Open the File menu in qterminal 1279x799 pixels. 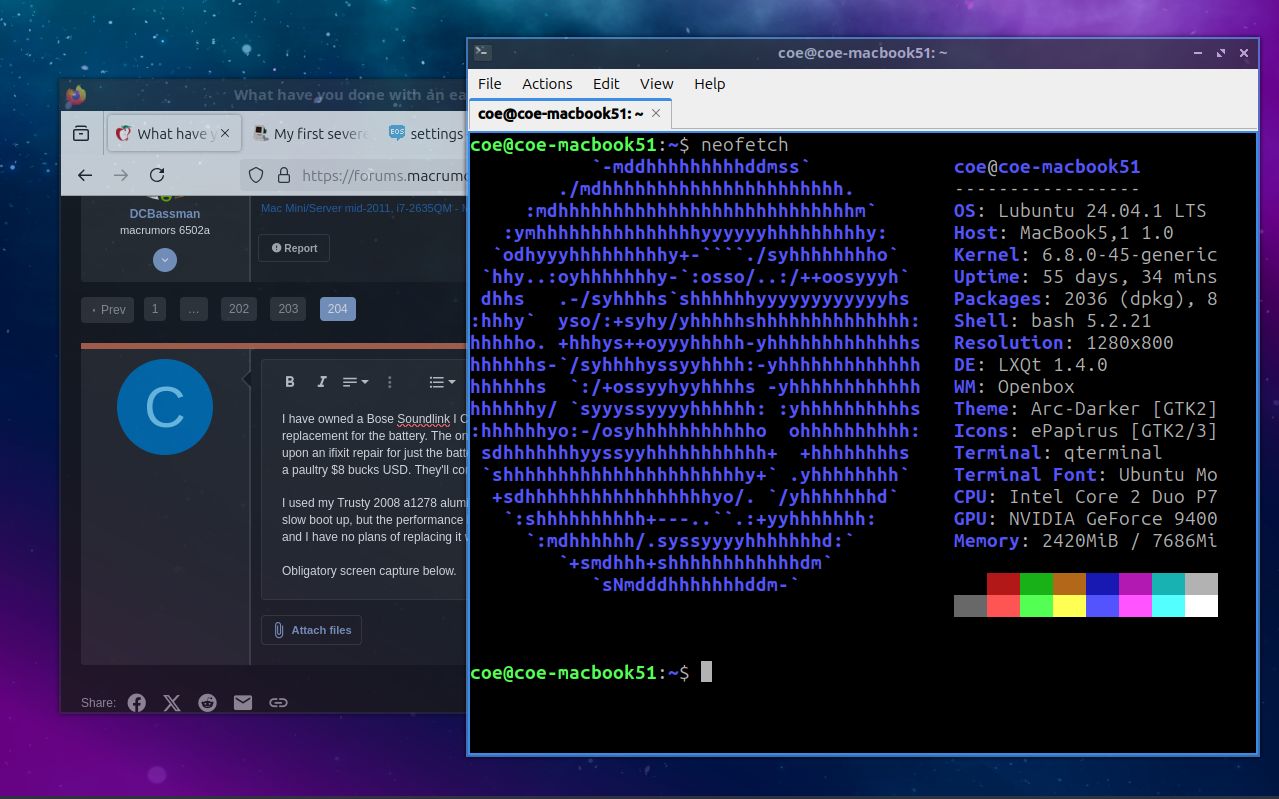489,84
